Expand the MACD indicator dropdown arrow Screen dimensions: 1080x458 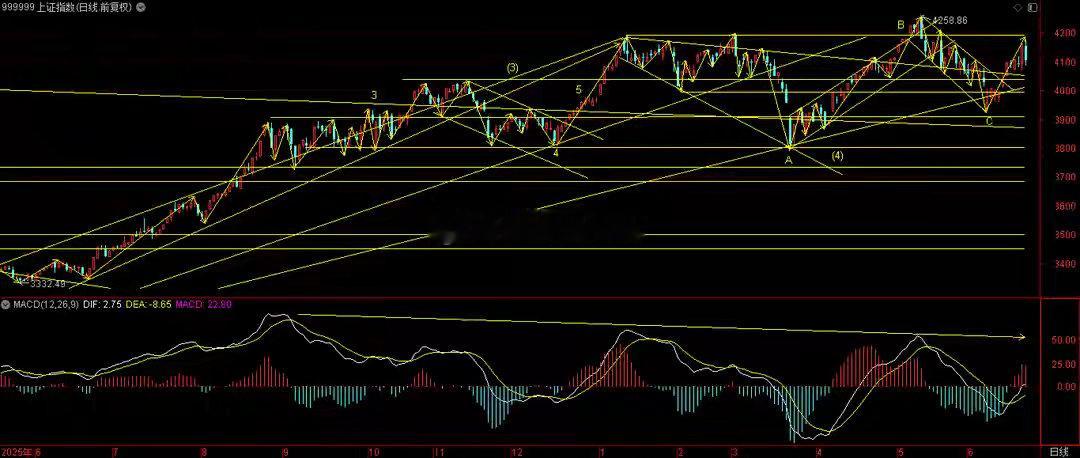pyautogui.click(x=5, y=304)
